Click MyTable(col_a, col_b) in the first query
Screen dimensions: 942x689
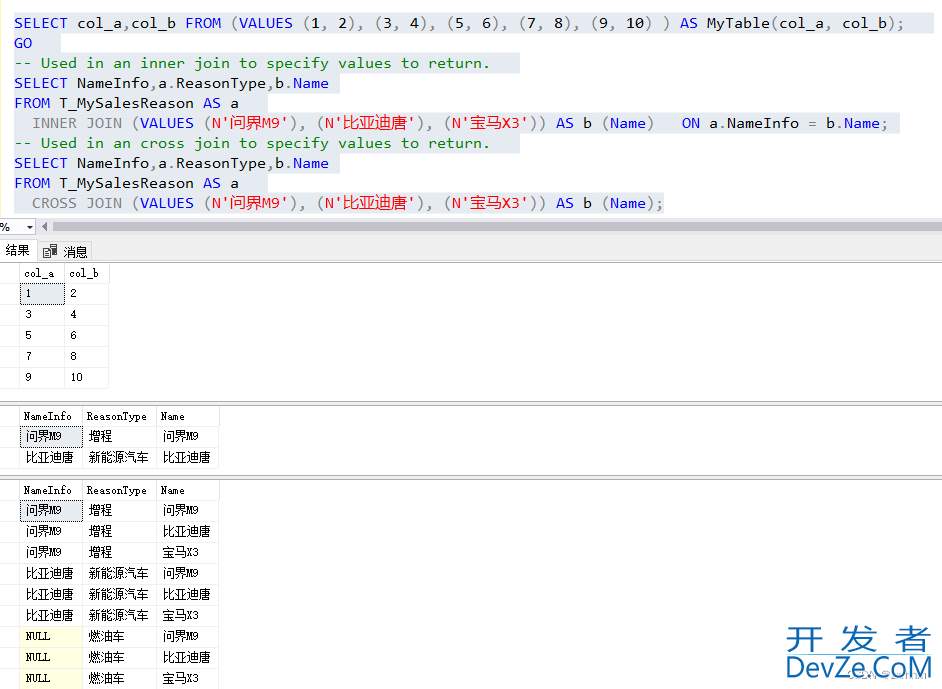[801, 23]
